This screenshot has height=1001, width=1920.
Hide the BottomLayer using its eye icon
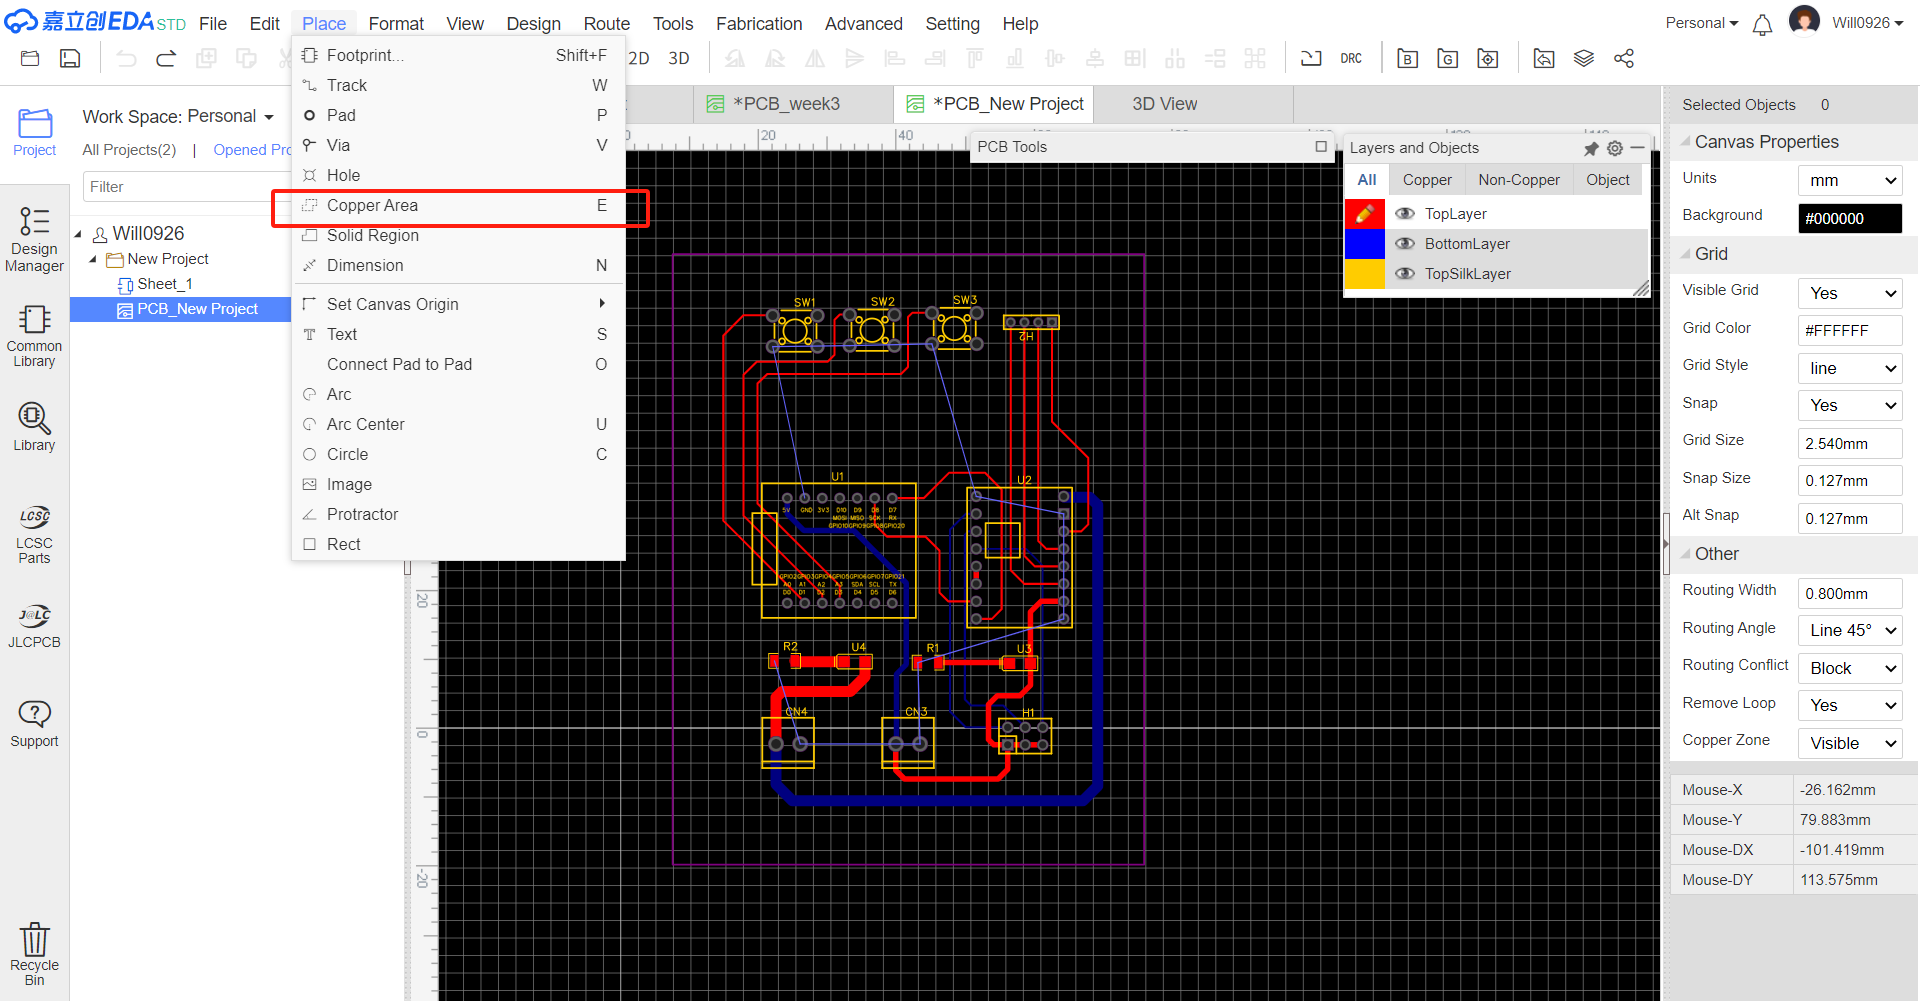point(1404,244)
